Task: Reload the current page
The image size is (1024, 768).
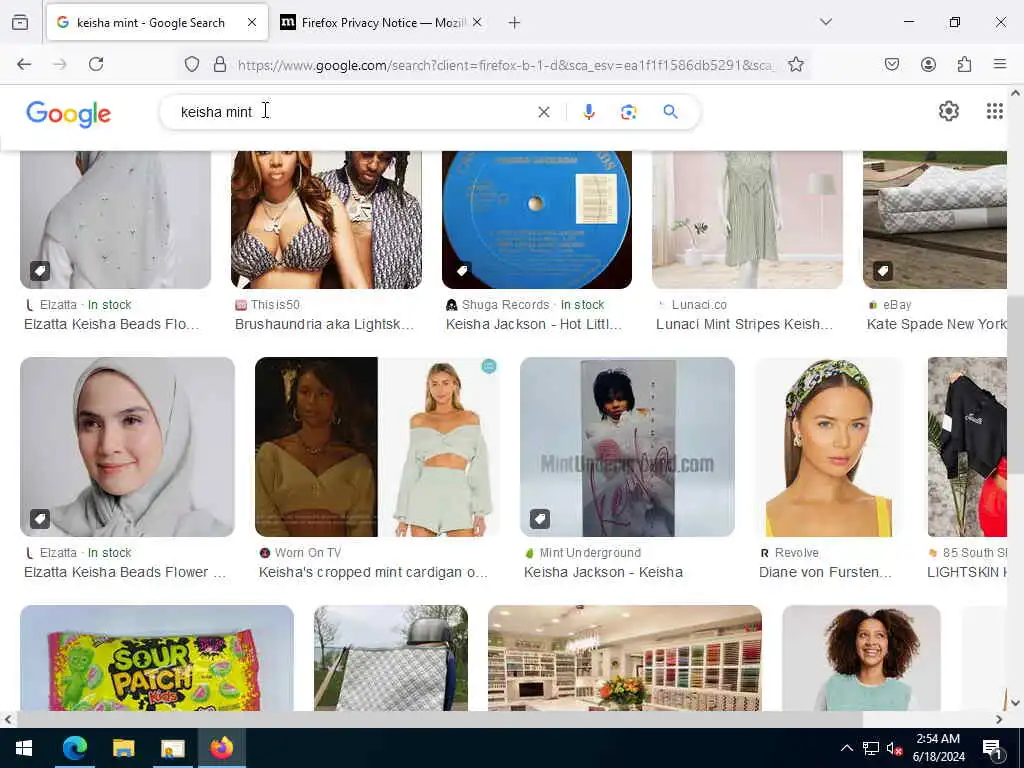Action: 96,64
